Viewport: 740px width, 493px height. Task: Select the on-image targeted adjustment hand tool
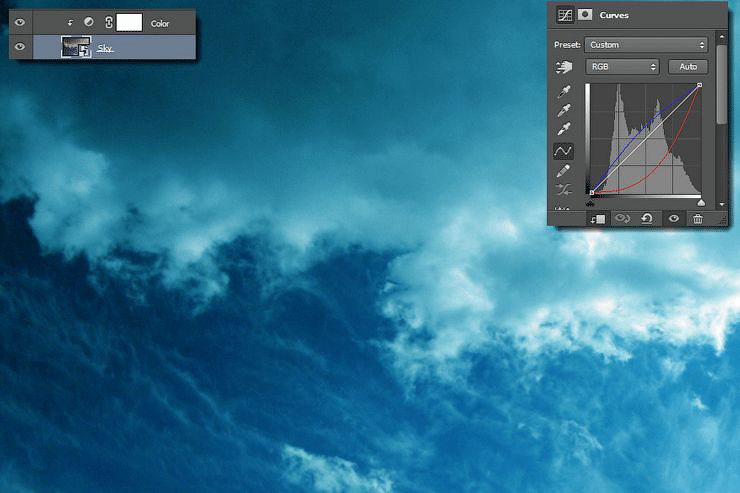pyautogui.click(x=563, y=67)
